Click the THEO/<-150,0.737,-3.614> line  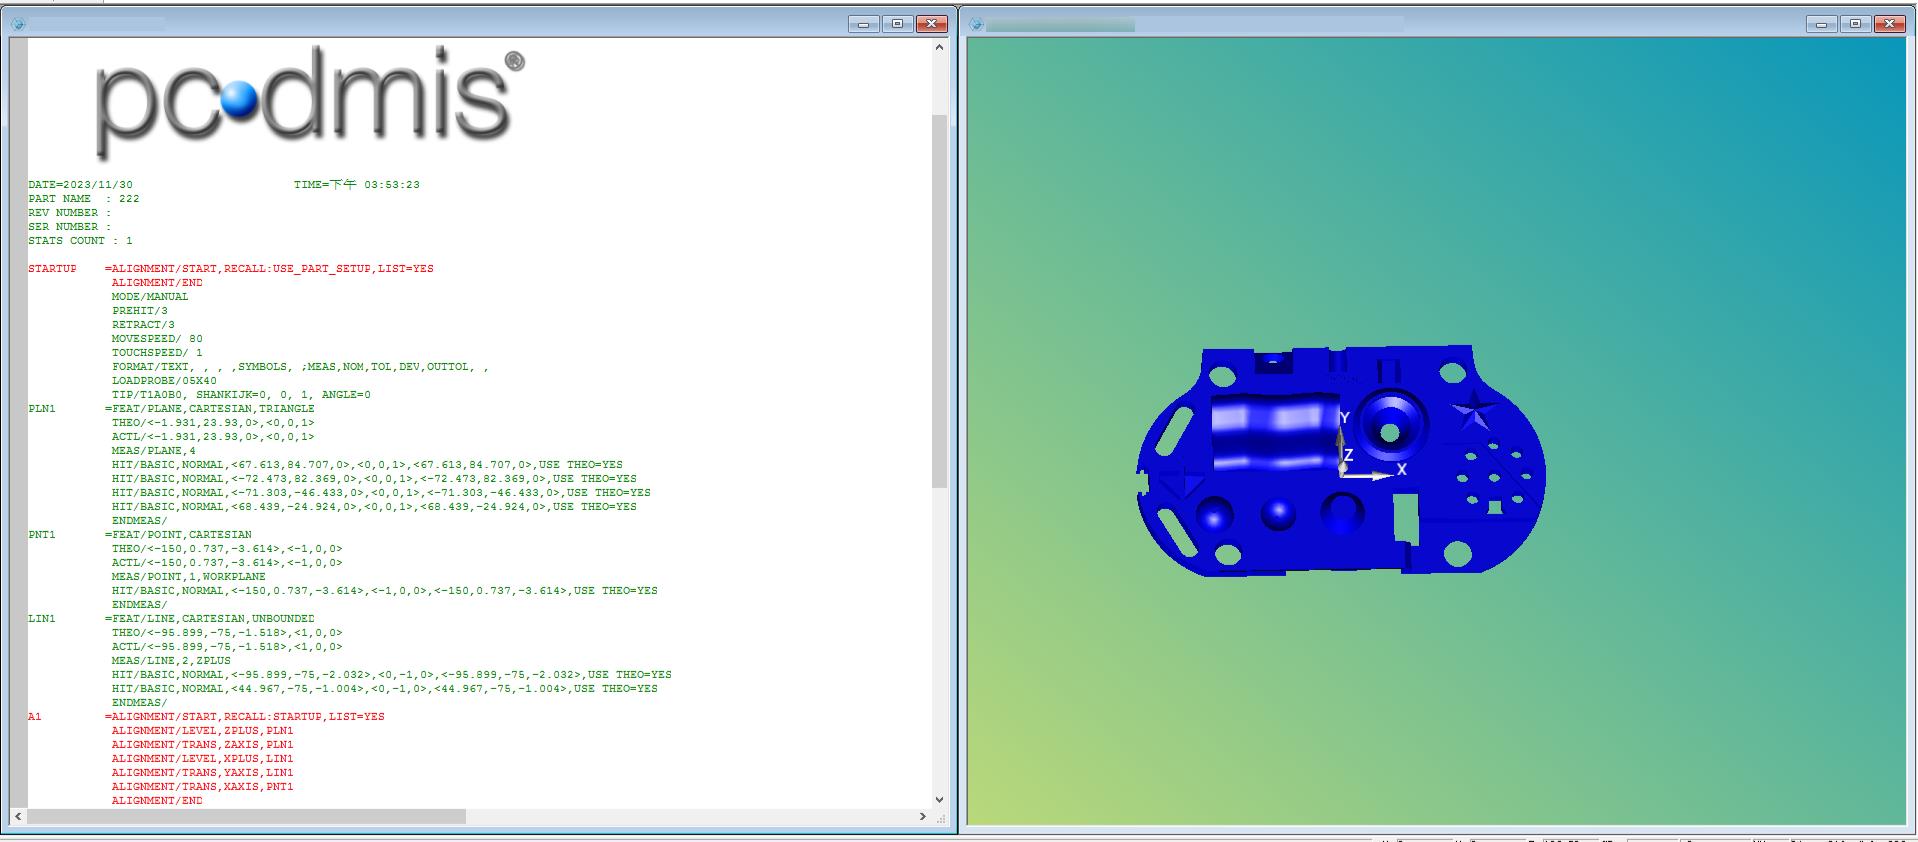[227, 549]
